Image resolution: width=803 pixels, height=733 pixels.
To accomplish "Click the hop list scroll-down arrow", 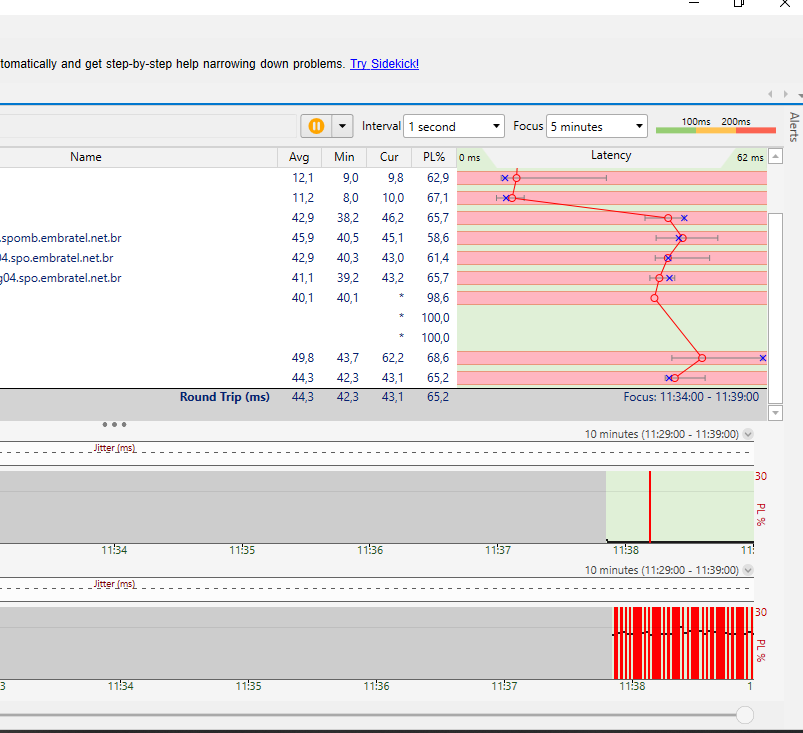I will tap(776, 413).
